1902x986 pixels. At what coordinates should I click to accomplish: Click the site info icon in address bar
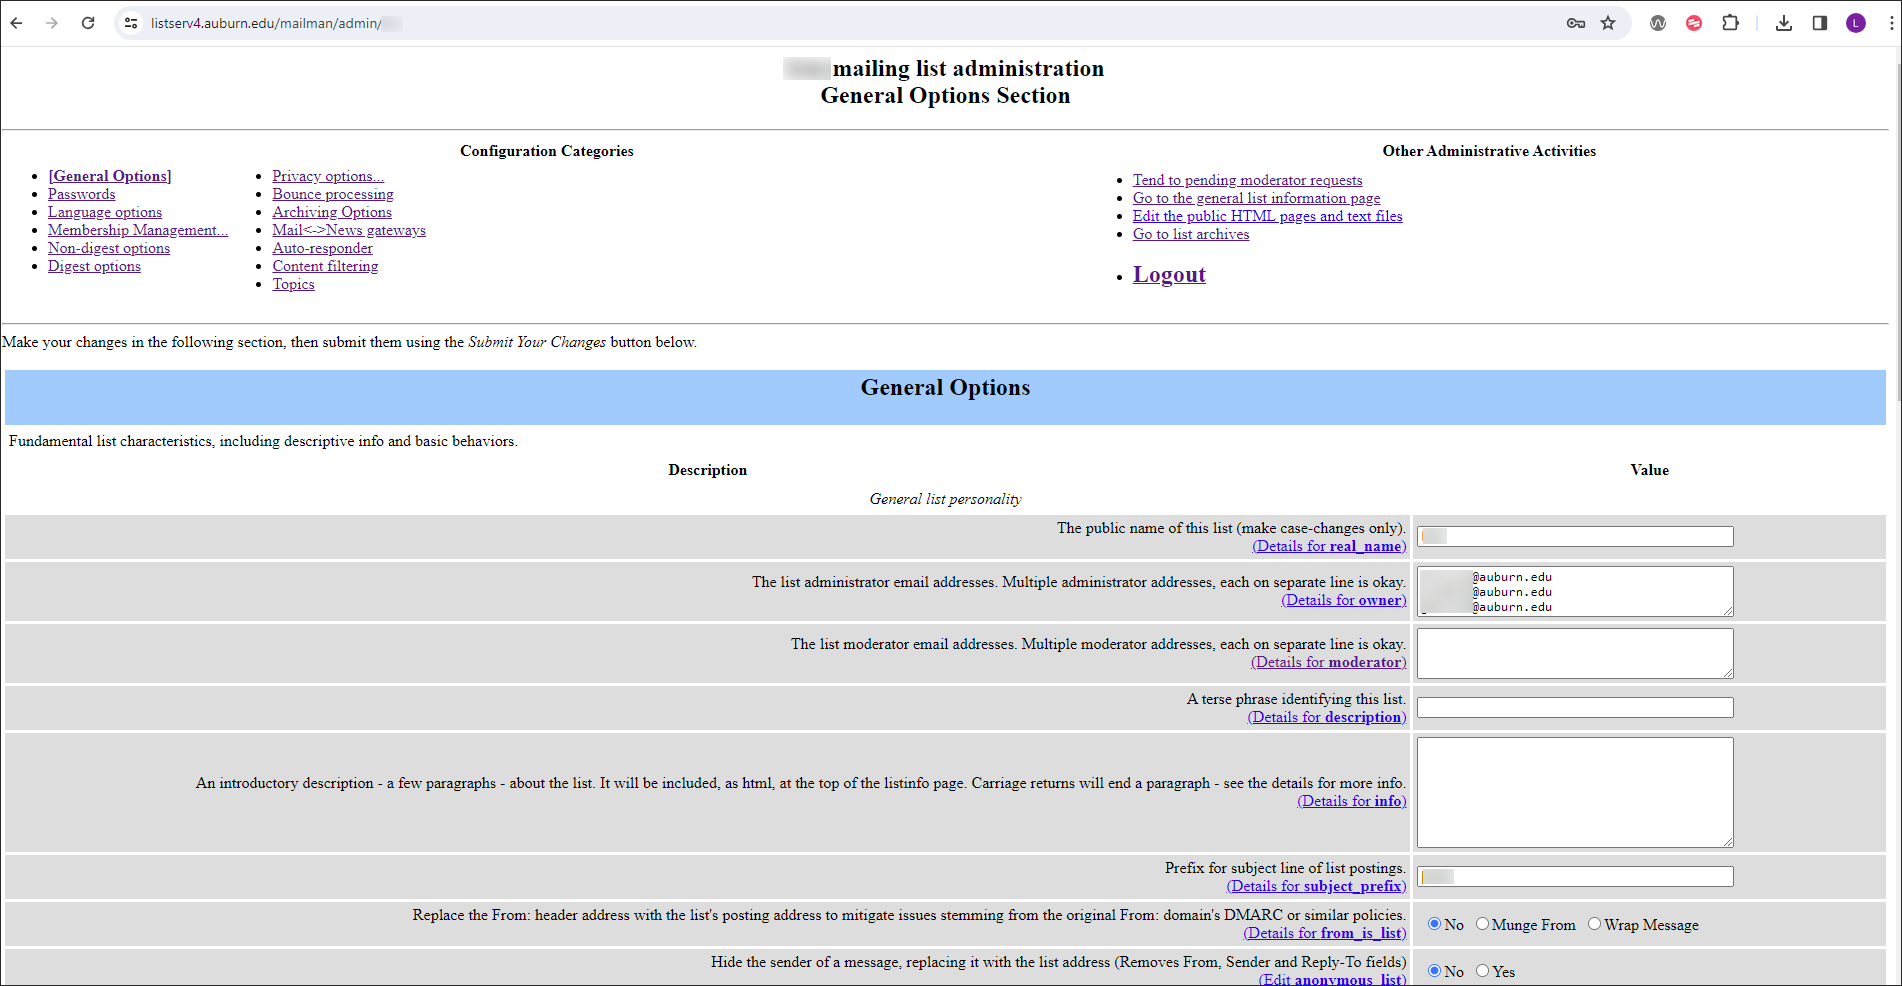point(131,22)
